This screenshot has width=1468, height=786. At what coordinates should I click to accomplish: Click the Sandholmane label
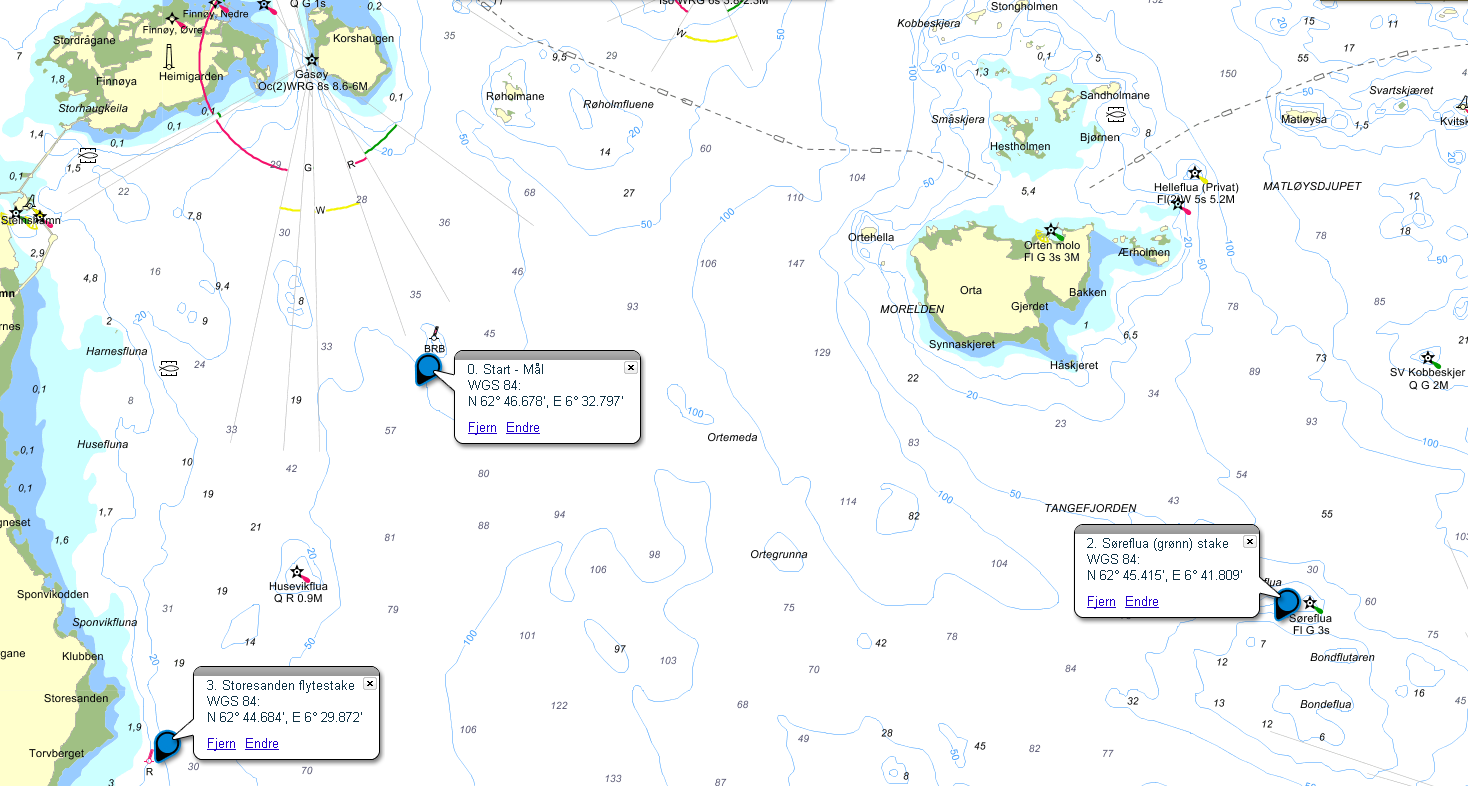tap(1115, 95)
